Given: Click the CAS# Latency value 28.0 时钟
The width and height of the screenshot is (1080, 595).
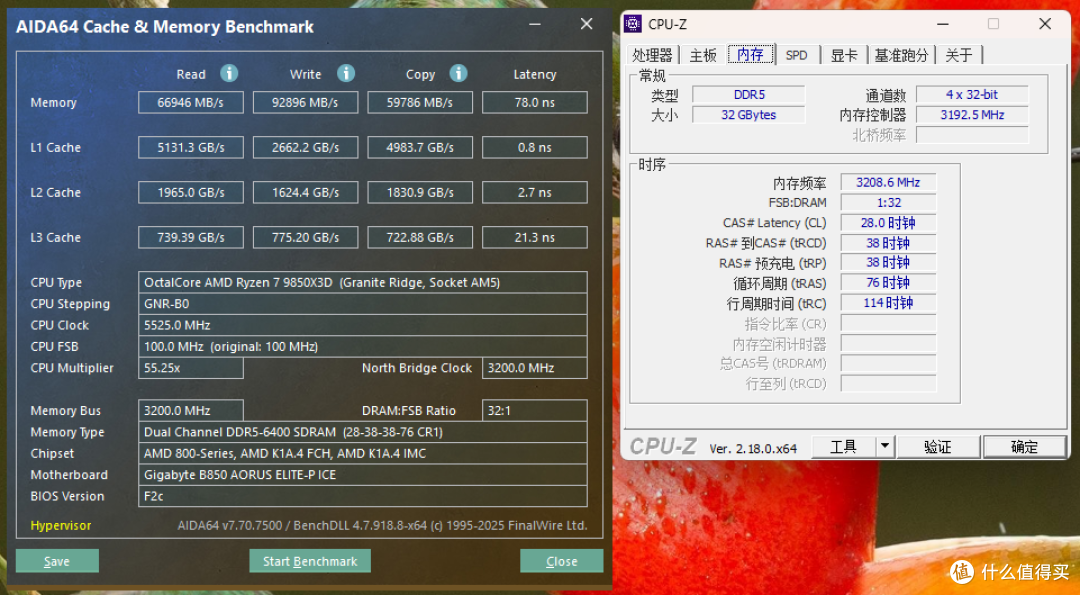Looking at the screenshot, I should click(x=889, y=222).
